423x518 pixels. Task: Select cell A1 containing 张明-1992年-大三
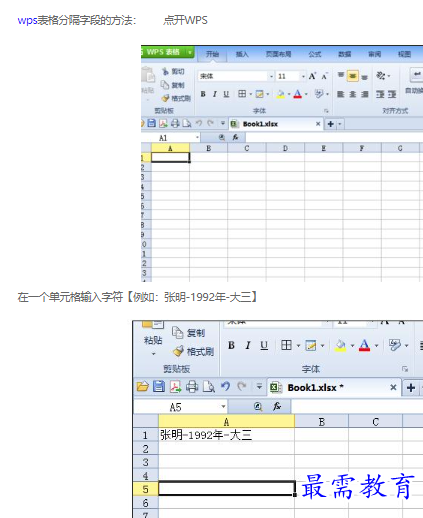(227, 435)
